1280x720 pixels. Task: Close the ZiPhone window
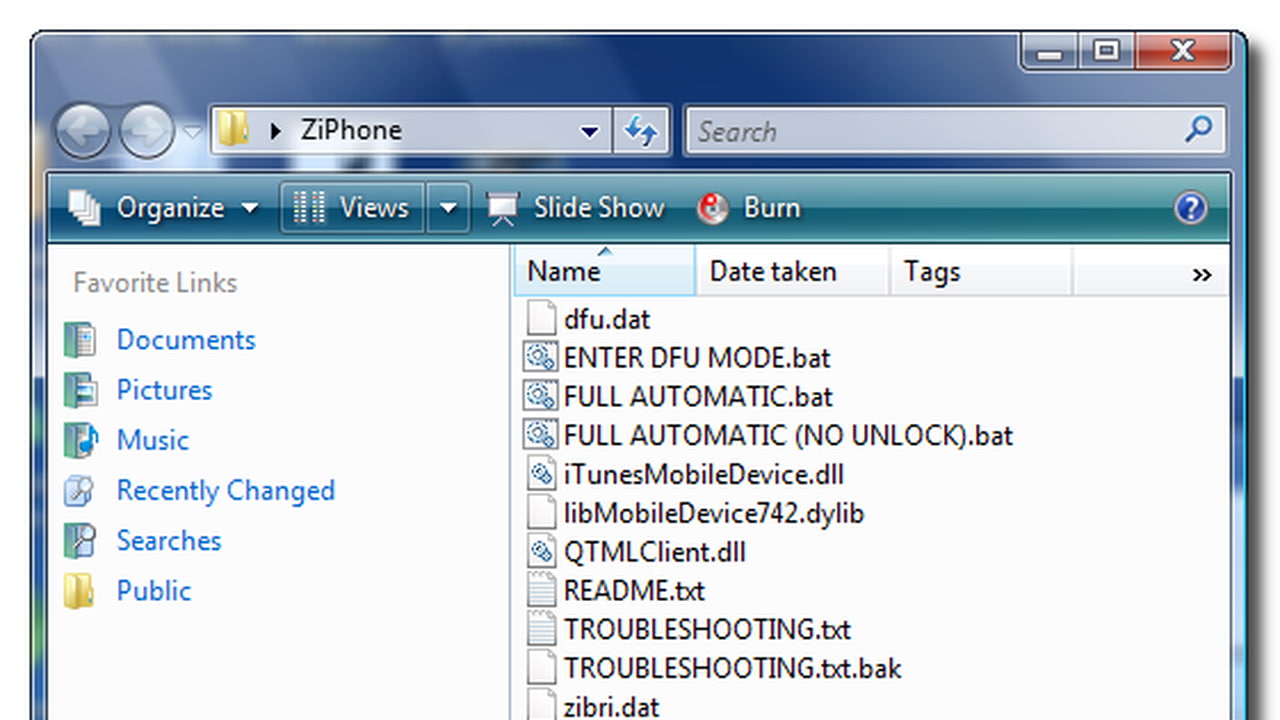[x=1182, y=51]
